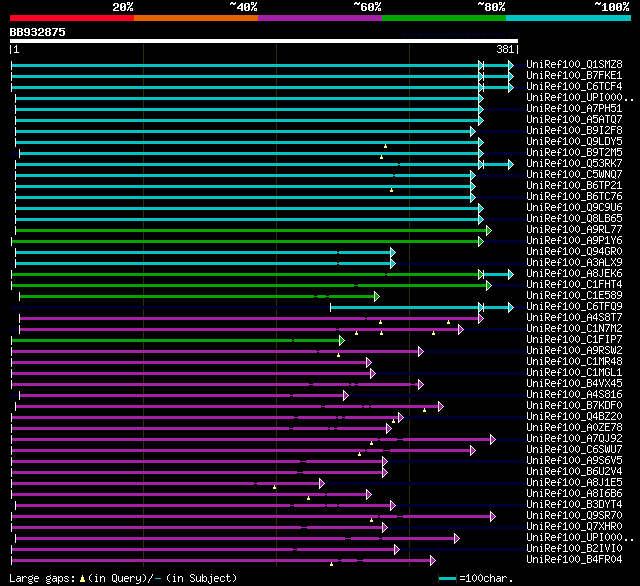Select the UniRef100_Q9SR70 label
This screenshot has width=640, height=586.
[x=574, y=516]
